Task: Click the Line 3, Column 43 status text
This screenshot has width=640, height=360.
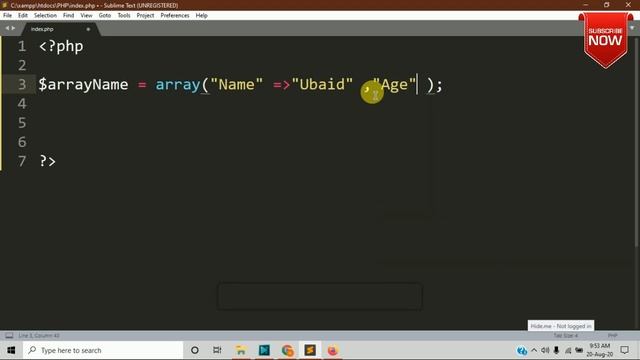Action: coord(39,336)
